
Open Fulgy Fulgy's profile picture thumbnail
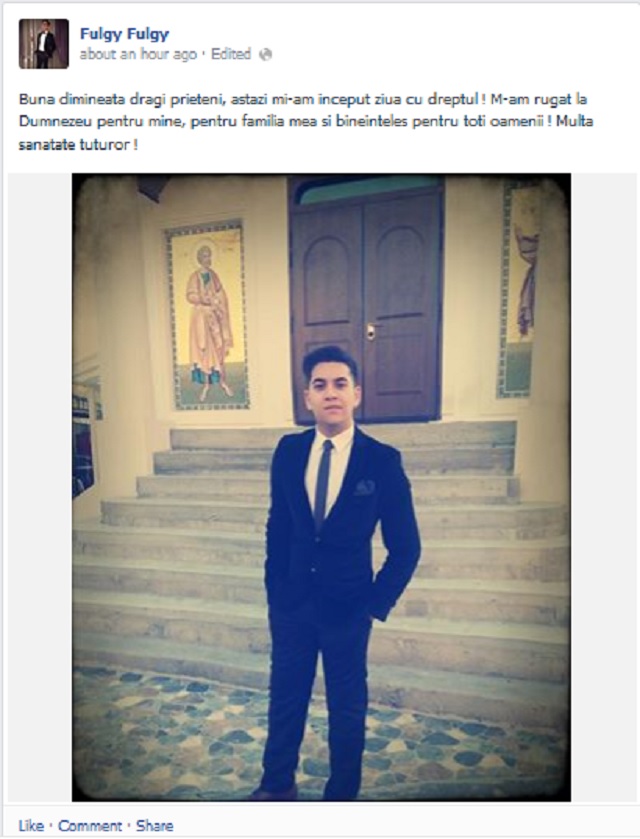(44, 44)
